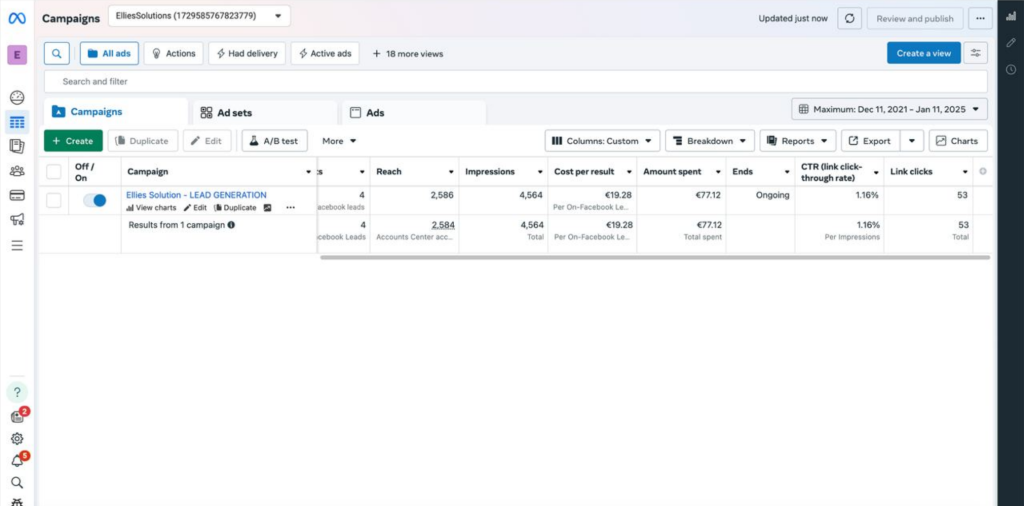
Task: Open Audiences people icon in sidebar
Action: tap(17, 171)
